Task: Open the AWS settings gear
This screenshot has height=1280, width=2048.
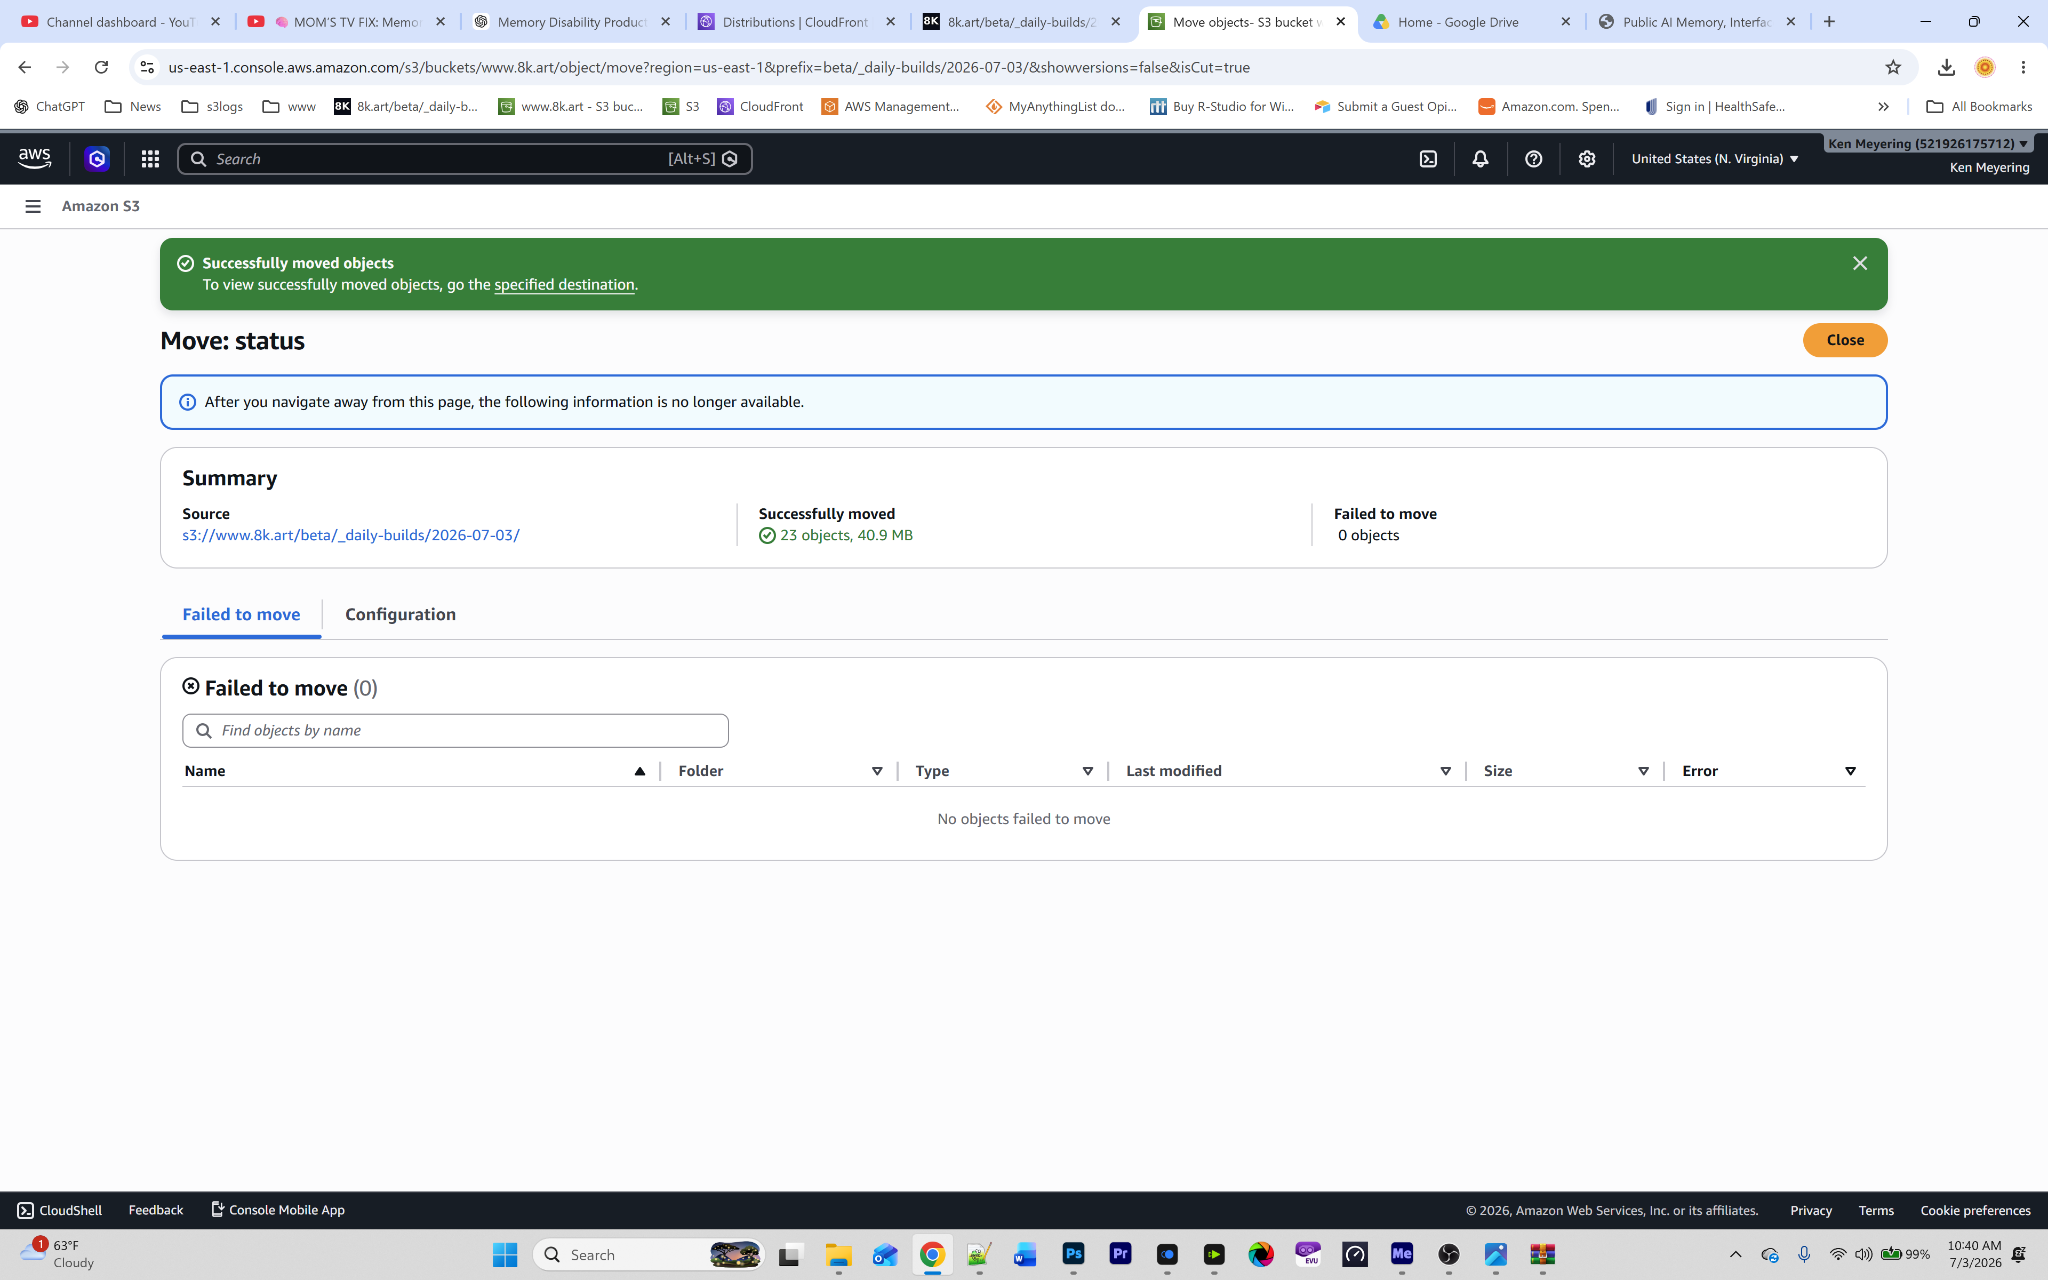Action: point(1586,159)
